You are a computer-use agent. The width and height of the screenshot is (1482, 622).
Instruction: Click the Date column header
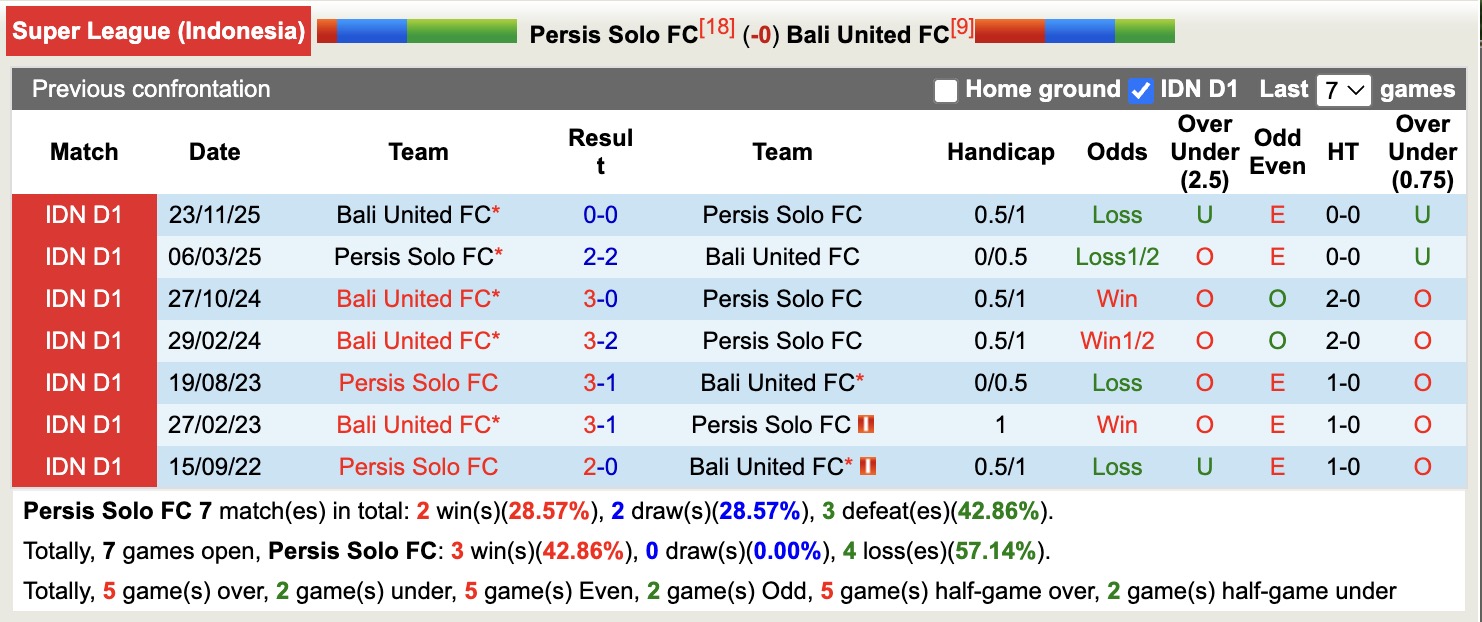213,151
